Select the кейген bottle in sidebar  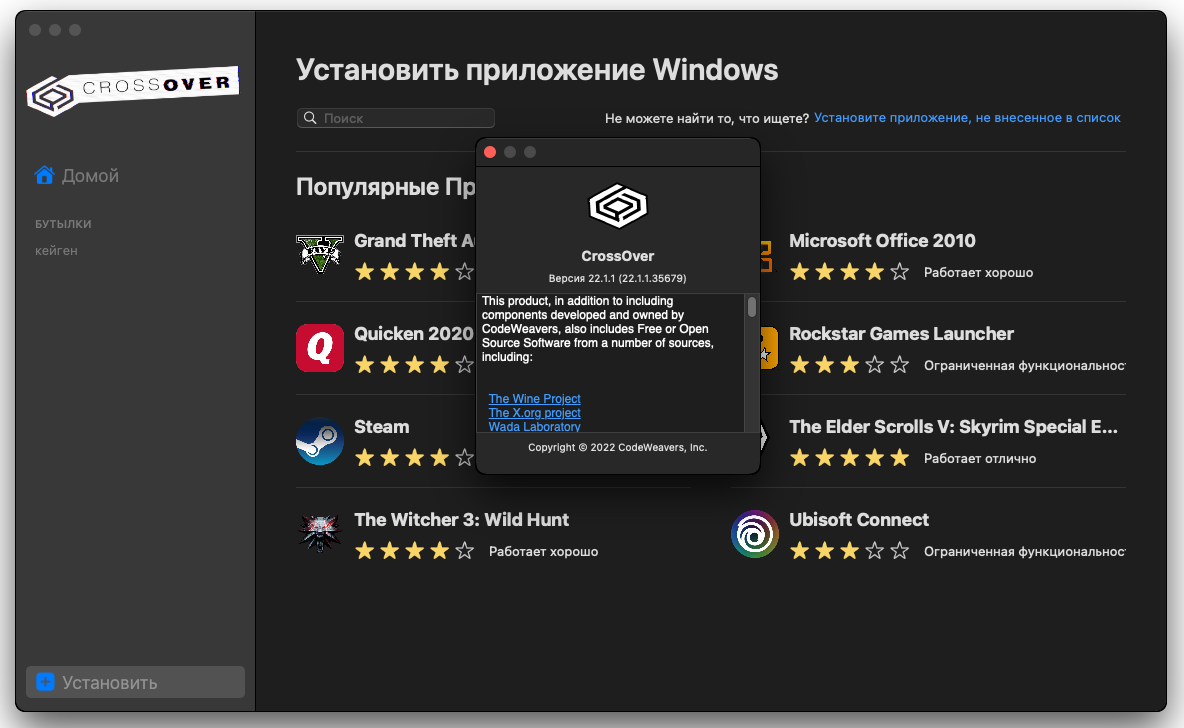tap(56, 251)
